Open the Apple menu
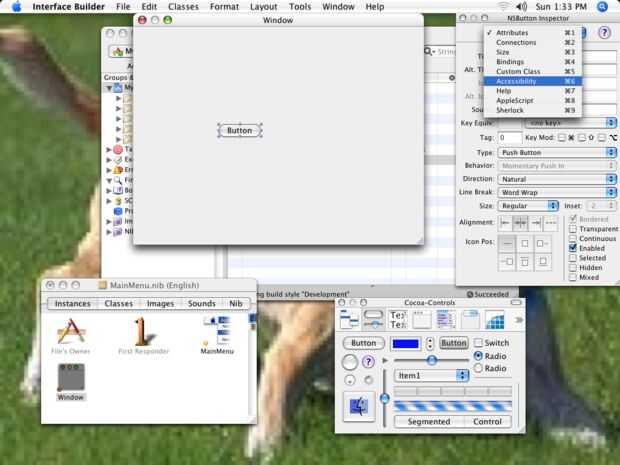This screenshot has height=465, width=620. (x=16, y=6)
